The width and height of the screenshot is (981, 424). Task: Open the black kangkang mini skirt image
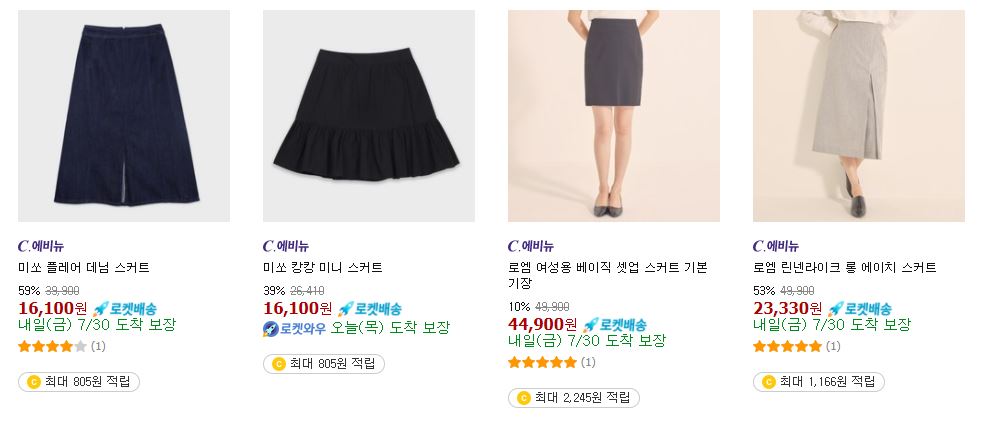tap(369, 116)
